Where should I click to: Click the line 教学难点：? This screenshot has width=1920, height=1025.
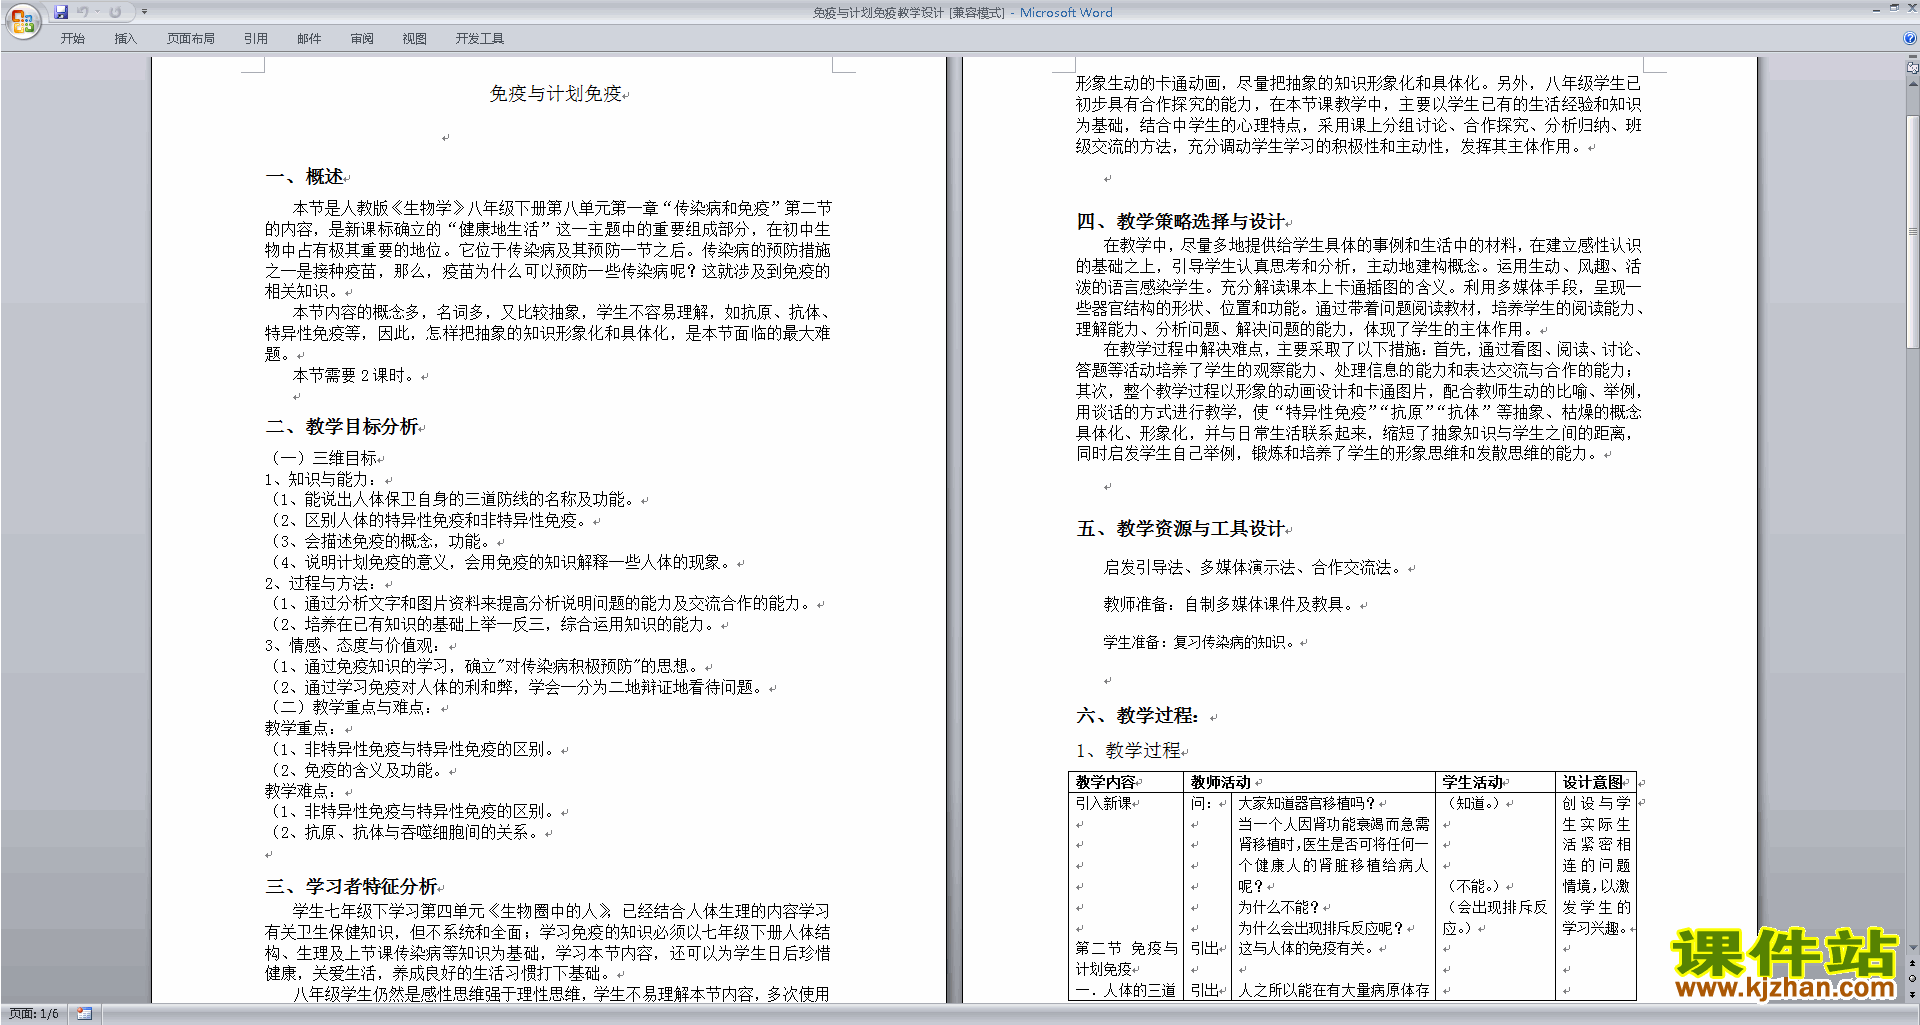pyautogui.click(x=300, y=791)
